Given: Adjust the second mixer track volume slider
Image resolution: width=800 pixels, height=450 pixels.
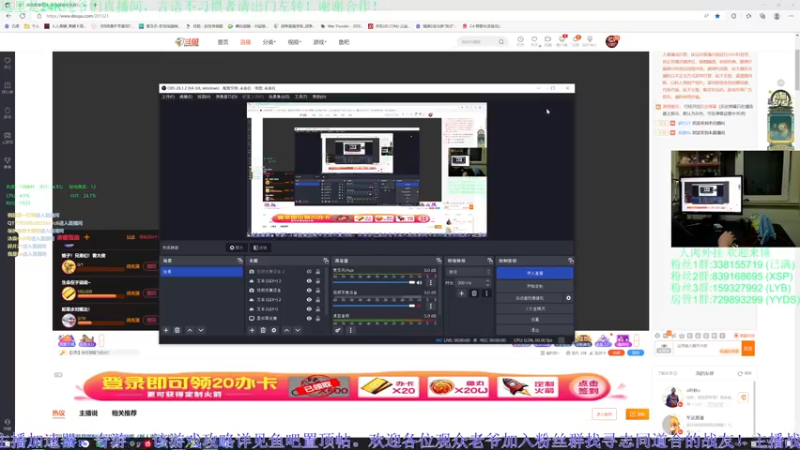Looking at the screenshot, I should tap(374, 306).
